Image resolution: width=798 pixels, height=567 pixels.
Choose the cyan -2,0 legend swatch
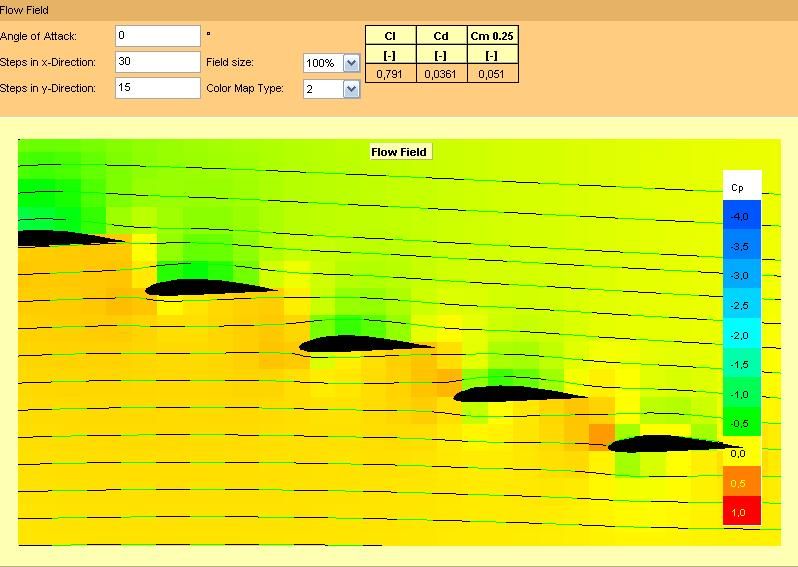pyautogui.click(x=741, y=335)
